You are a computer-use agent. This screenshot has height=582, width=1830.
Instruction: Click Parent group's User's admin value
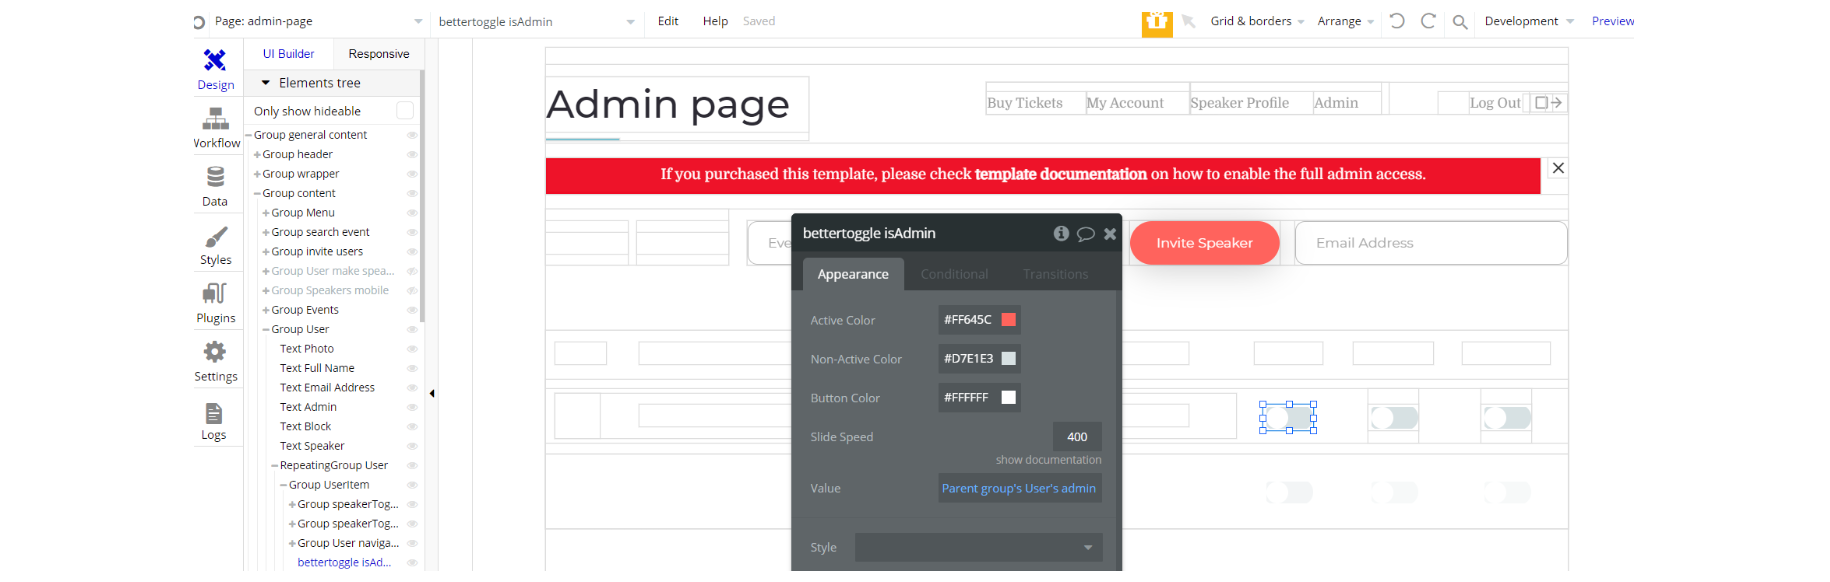coord(1019,488)
